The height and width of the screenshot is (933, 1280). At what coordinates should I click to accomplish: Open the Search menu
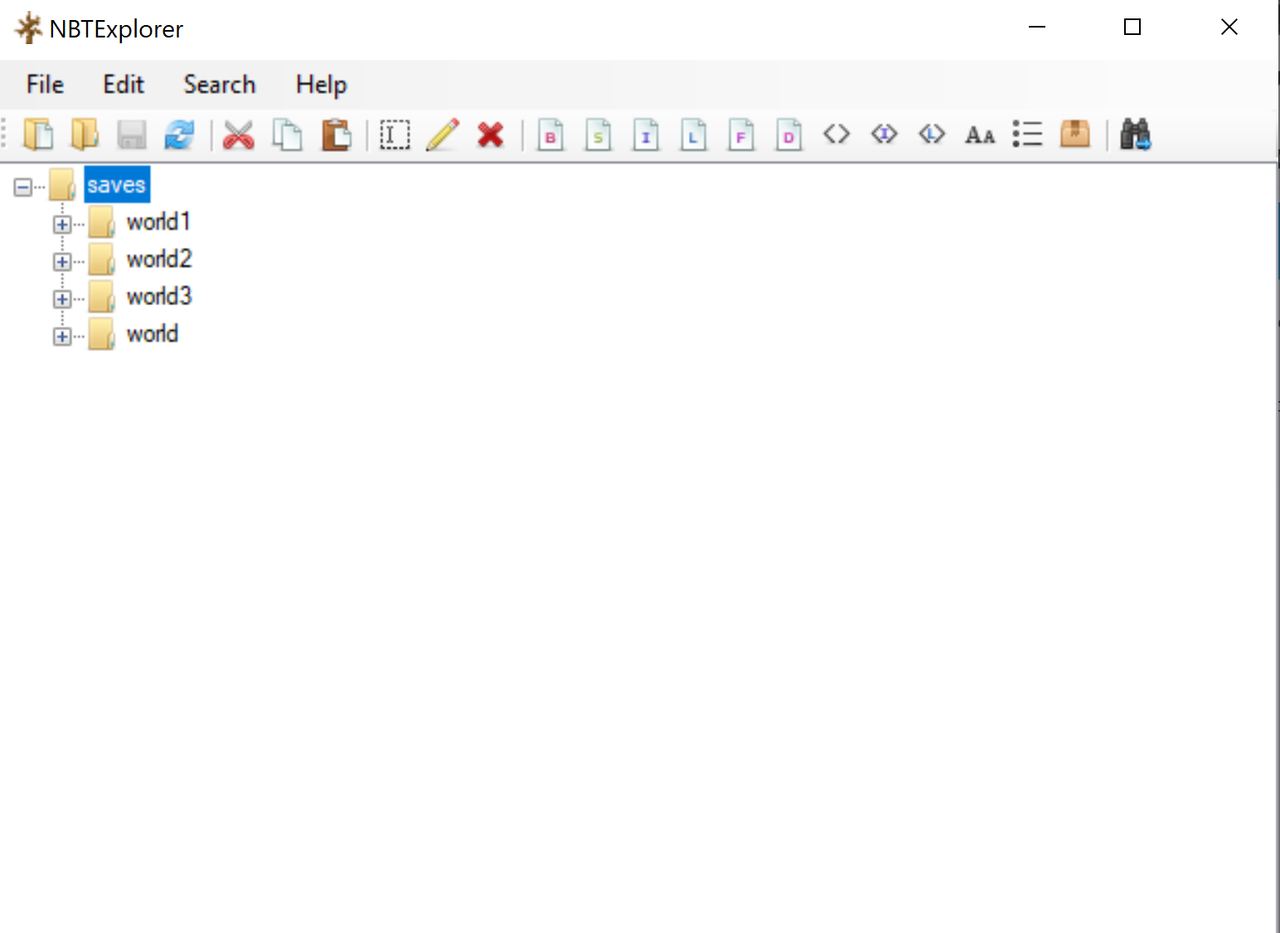click(220, 85)
